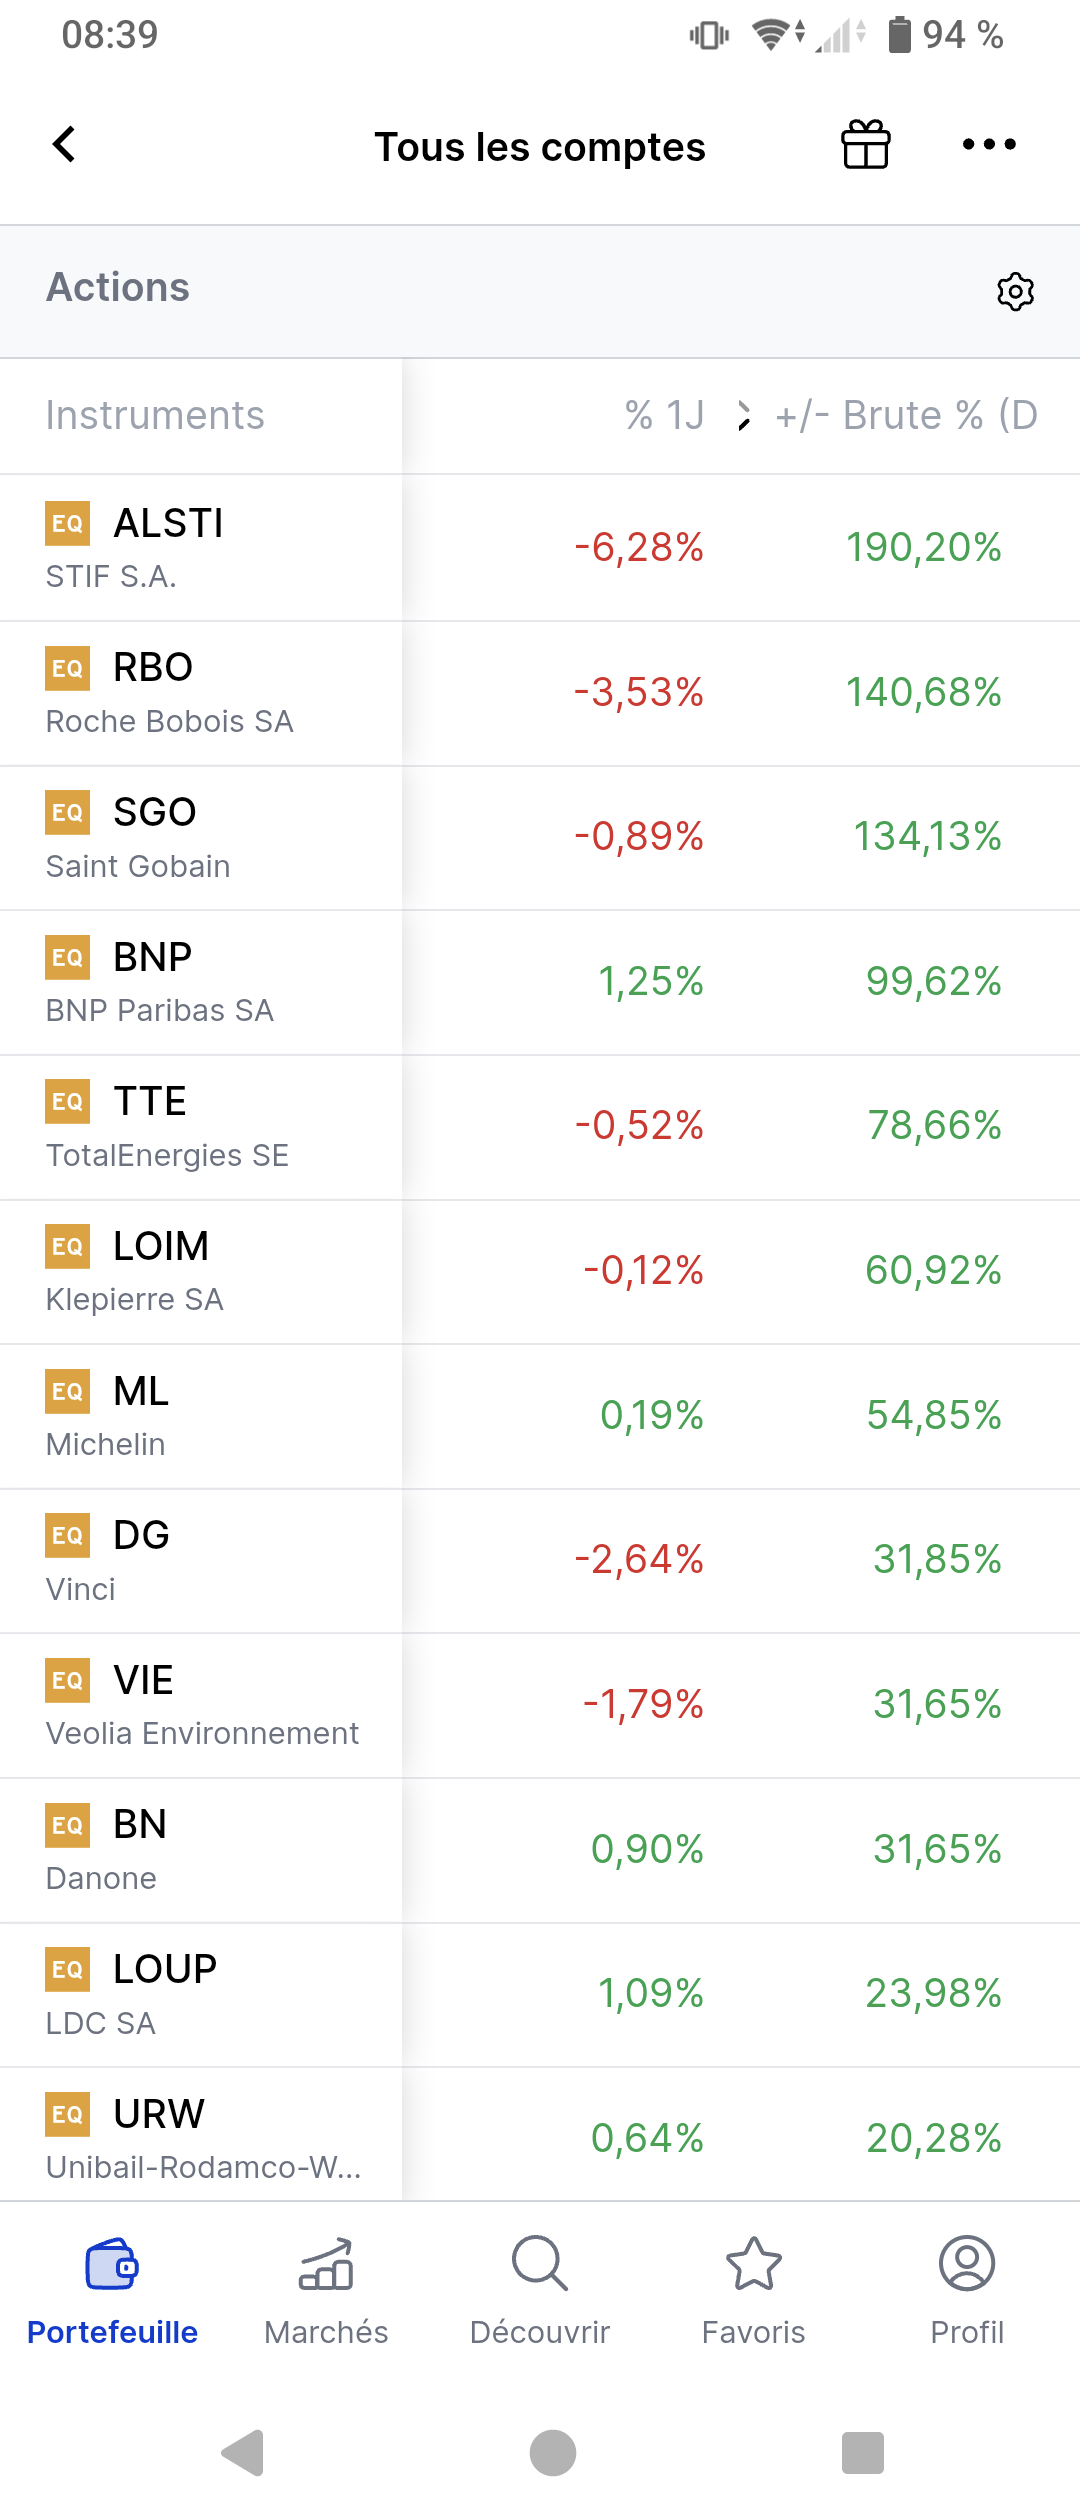
Task: Open the Favoris star icon
Action: tap(753, 2264)
